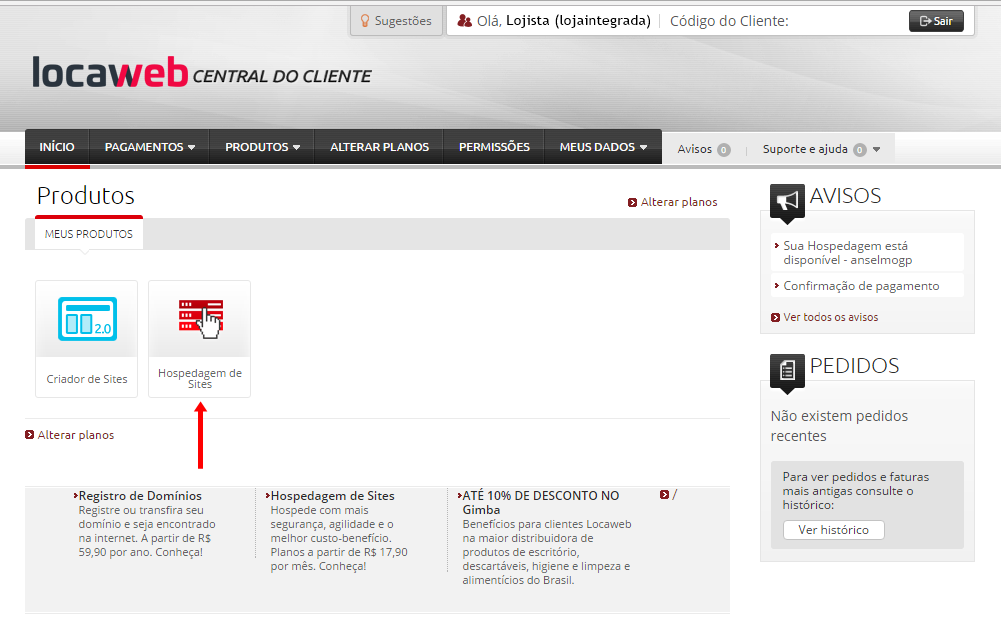Click the document icon beside PEDIDOS
This screenshot has height=630, width=1001.
tap(787, 370)
